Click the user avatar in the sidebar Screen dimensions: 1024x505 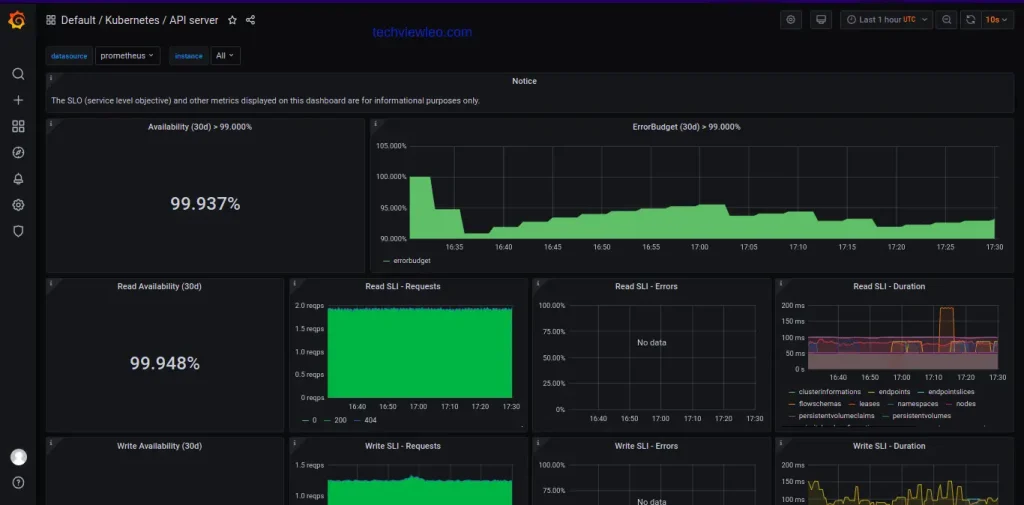[x=18, y=457]
